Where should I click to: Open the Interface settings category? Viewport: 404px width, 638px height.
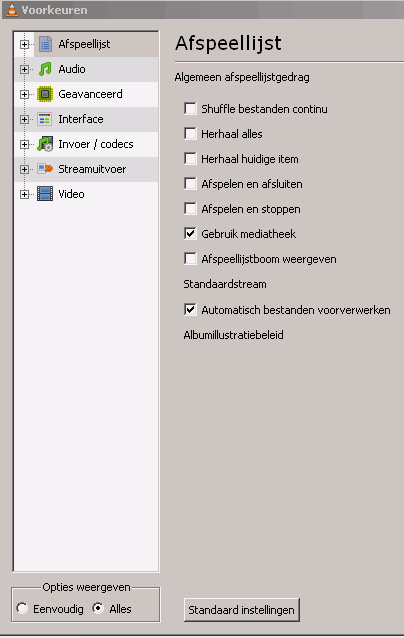(x=81, y=119)
